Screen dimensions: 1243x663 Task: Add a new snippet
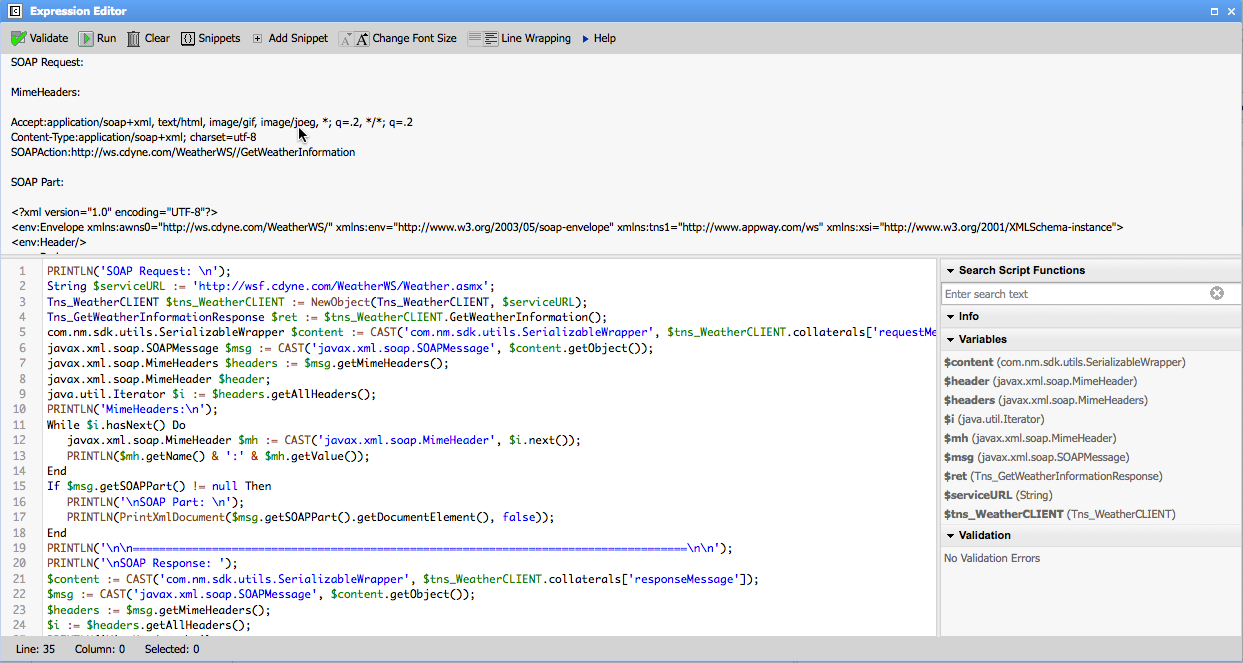tap(290, 38)
